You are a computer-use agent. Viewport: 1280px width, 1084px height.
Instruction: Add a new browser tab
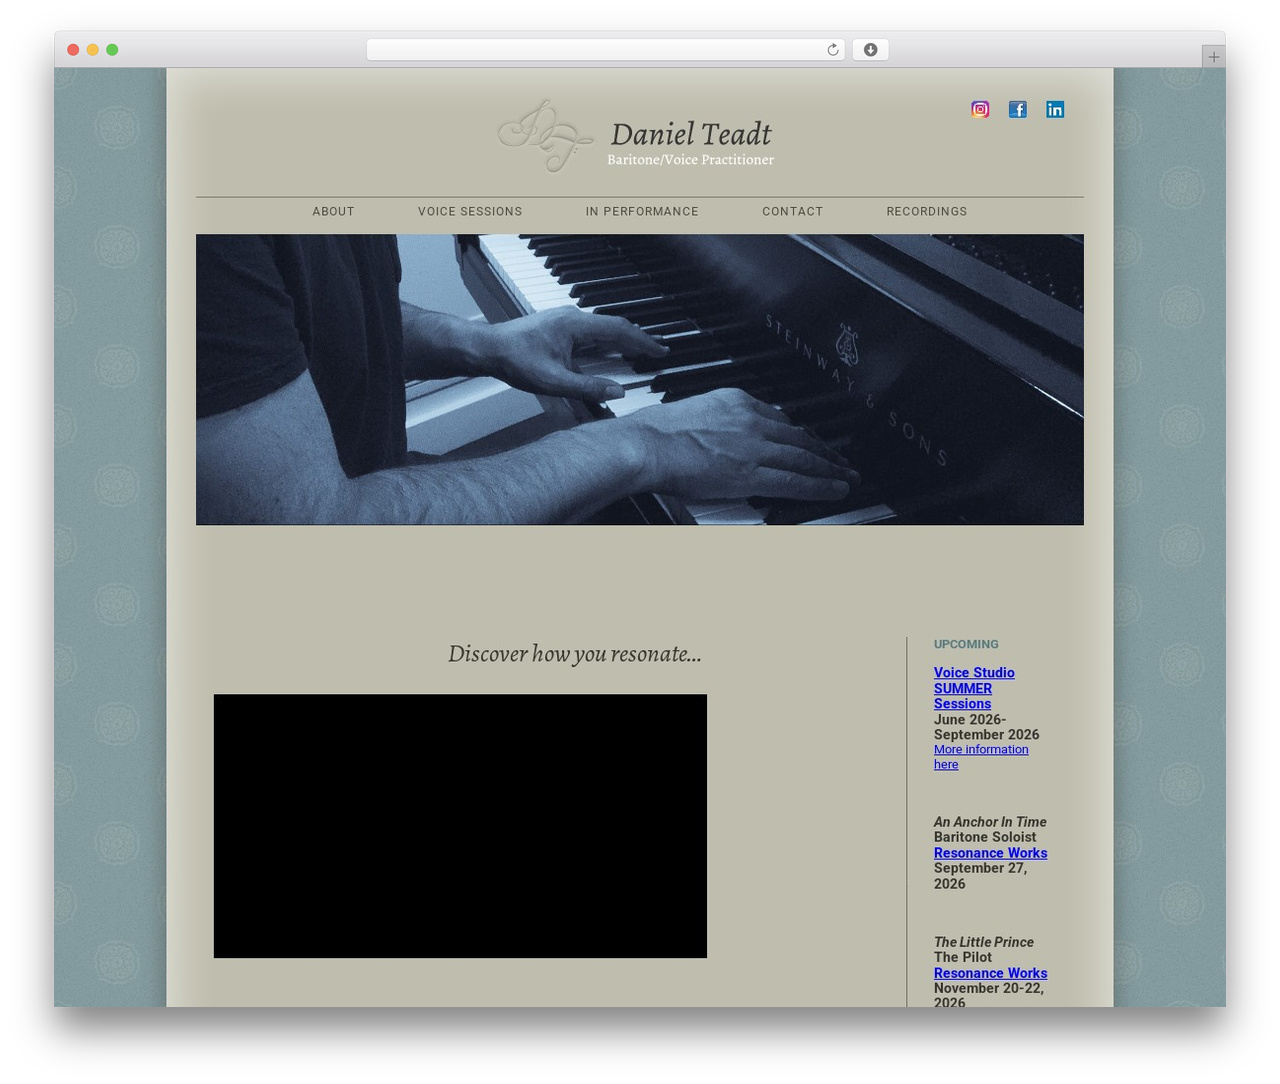click(1213, 57)
